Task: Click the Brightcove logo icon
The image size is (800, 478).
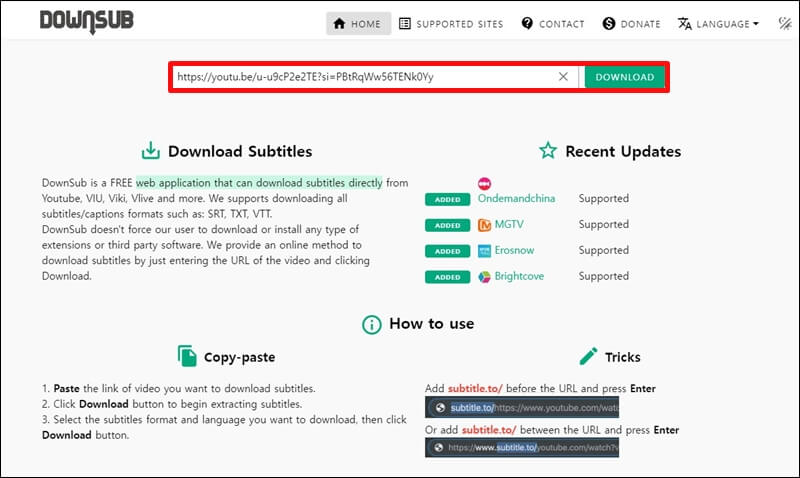Action: pos(484,277)
